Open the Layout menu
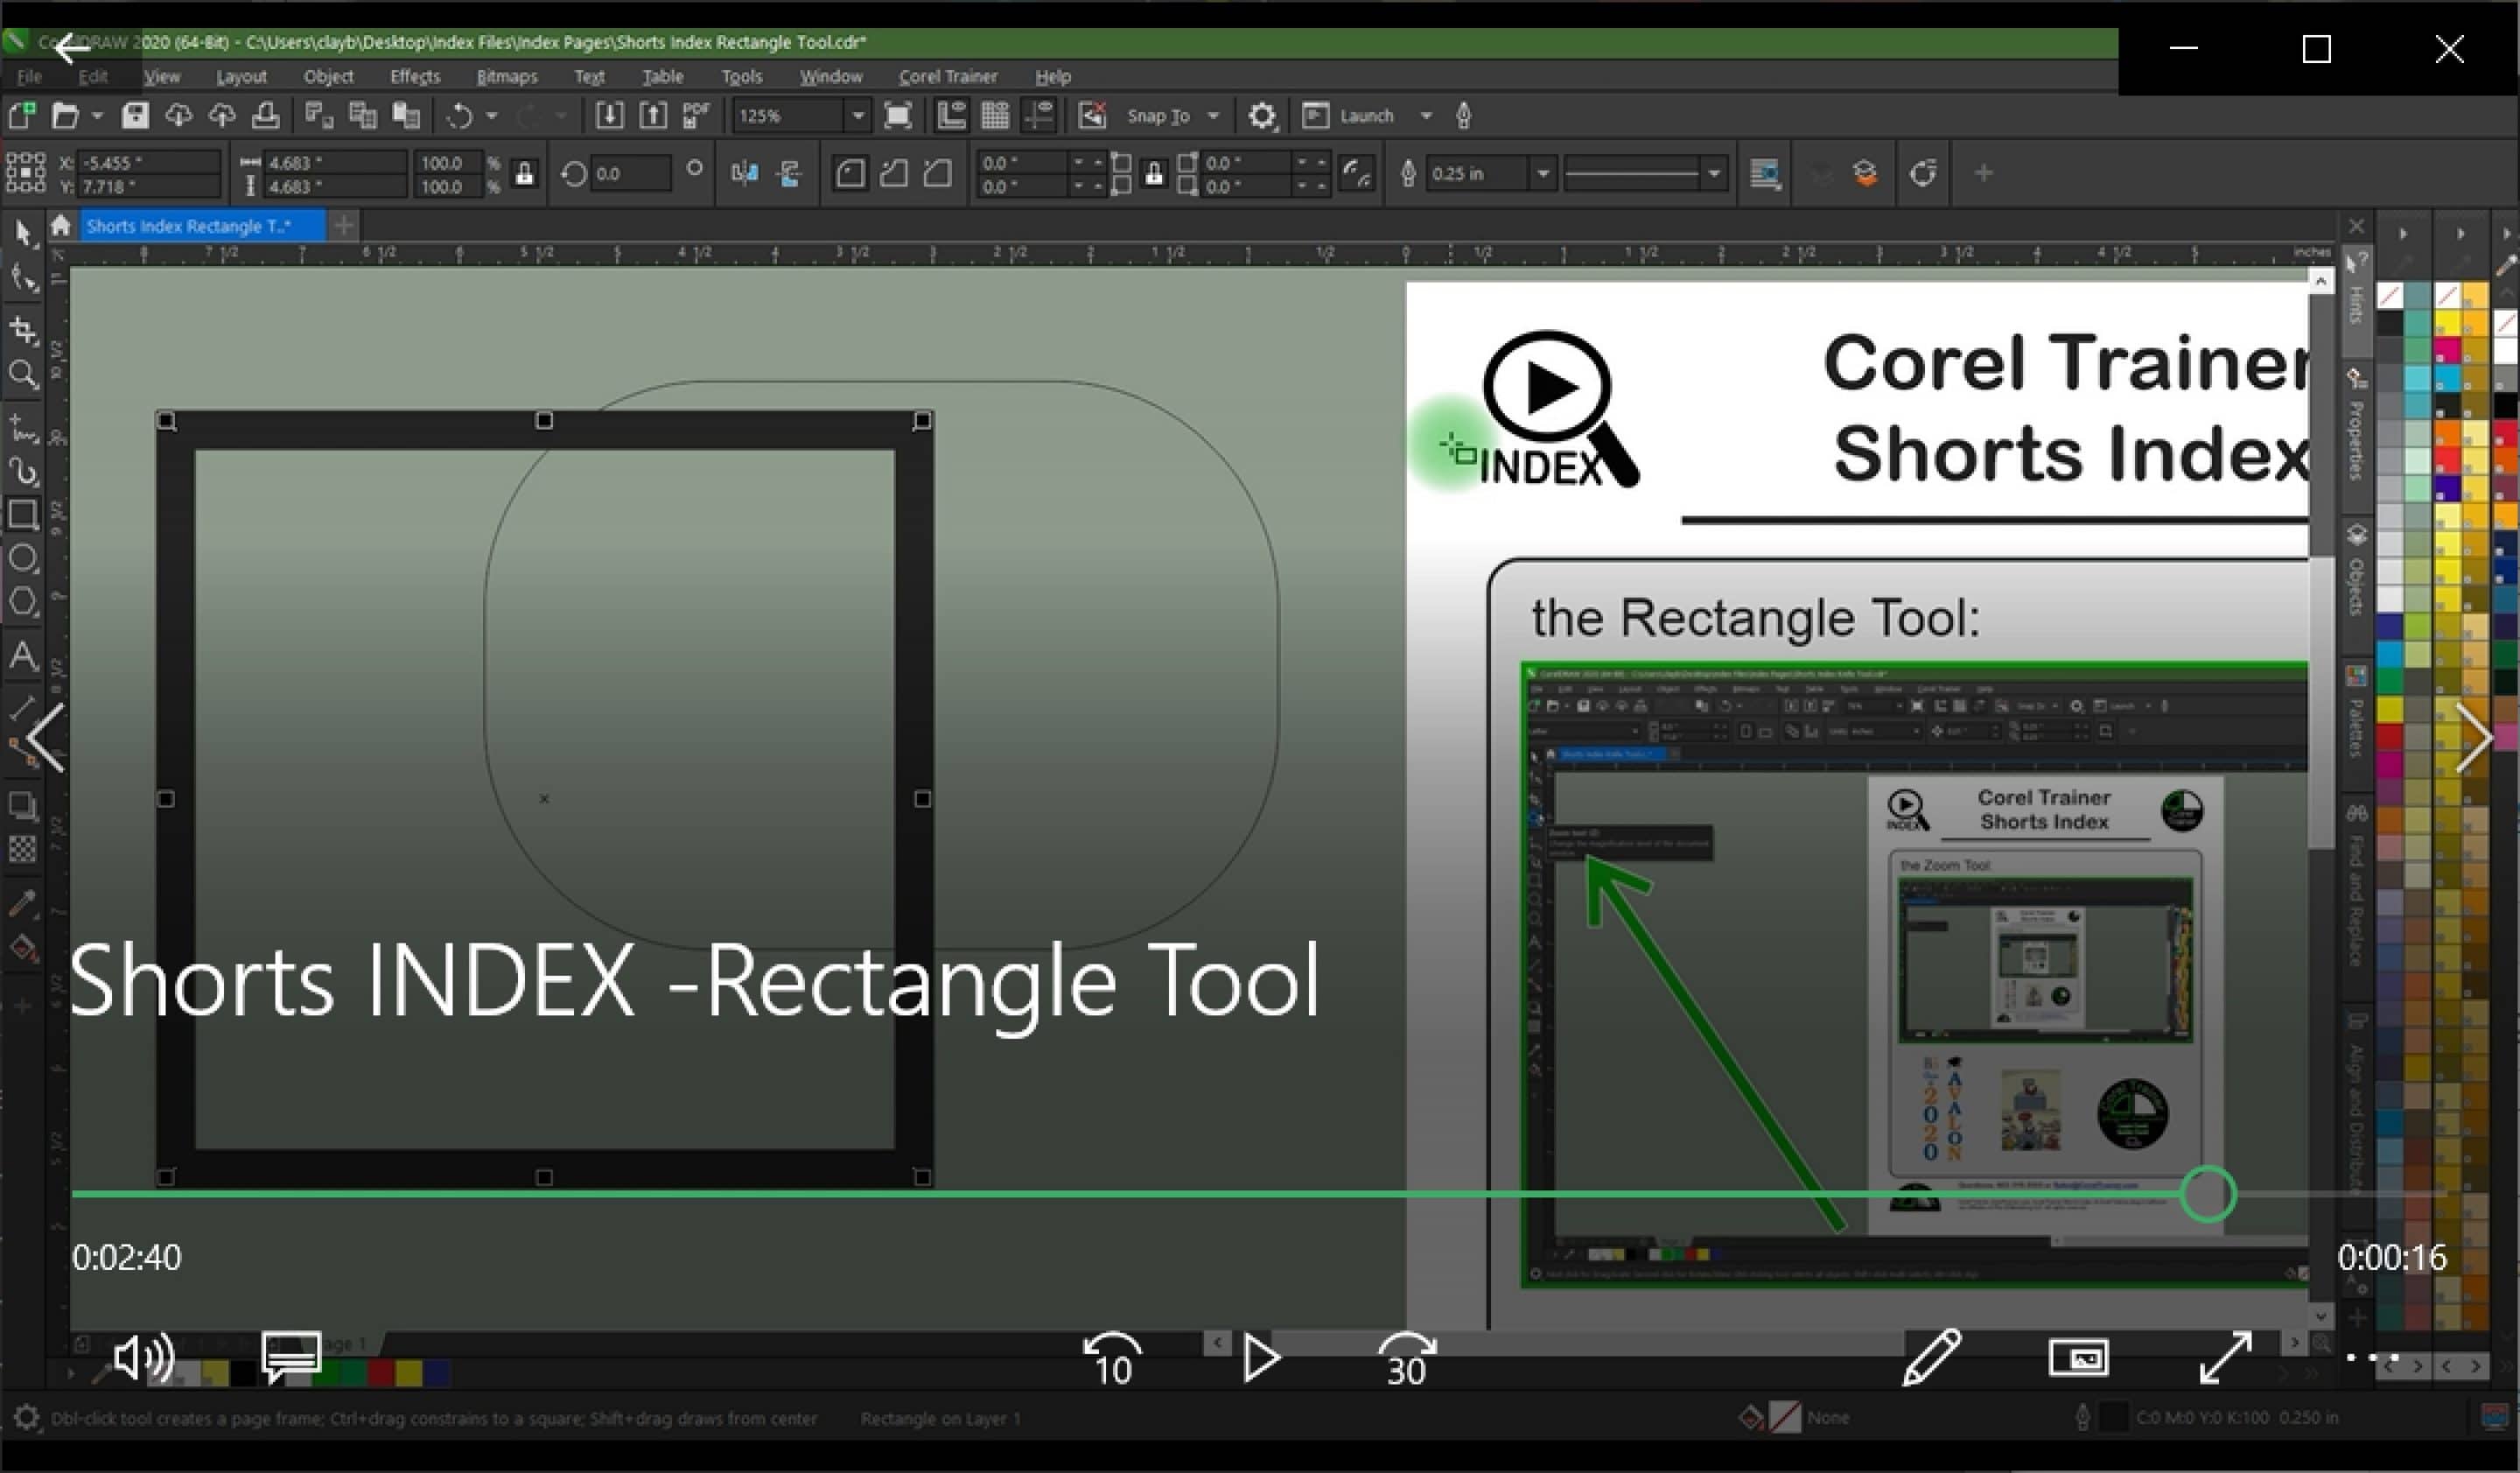This screenshot has width=2520, height=1473. click(x=241, y=76)
